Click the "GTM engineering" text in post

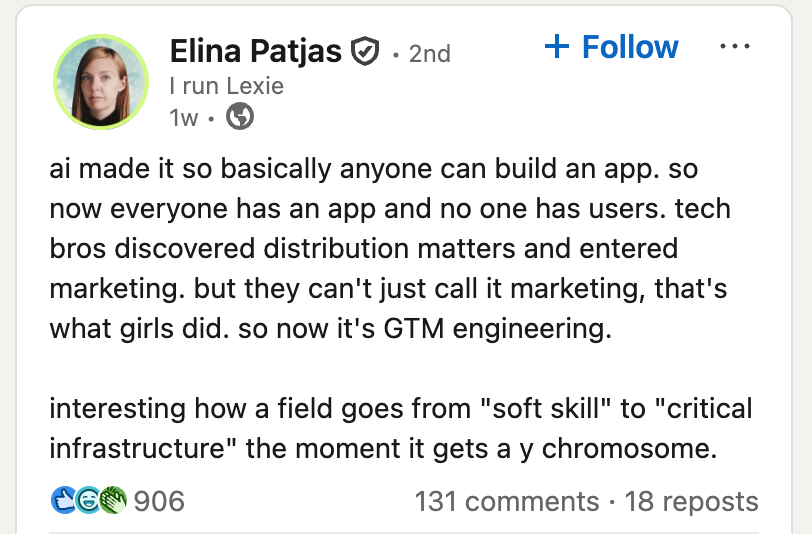tap(497, 329)
